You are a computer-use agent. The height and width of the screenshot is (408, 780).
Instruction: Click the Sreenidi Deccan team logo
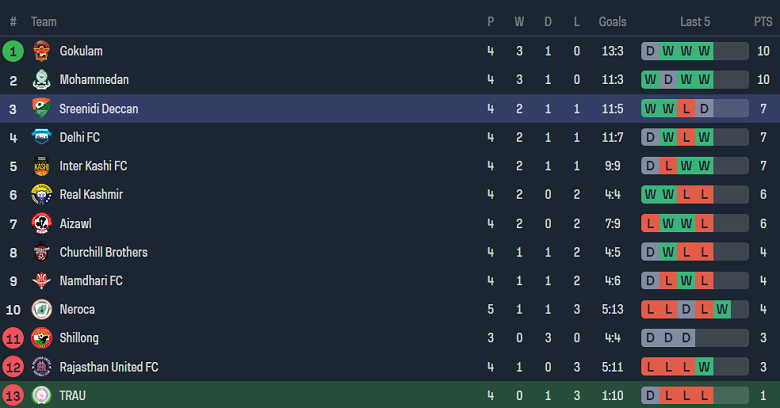tap(41, 109)
